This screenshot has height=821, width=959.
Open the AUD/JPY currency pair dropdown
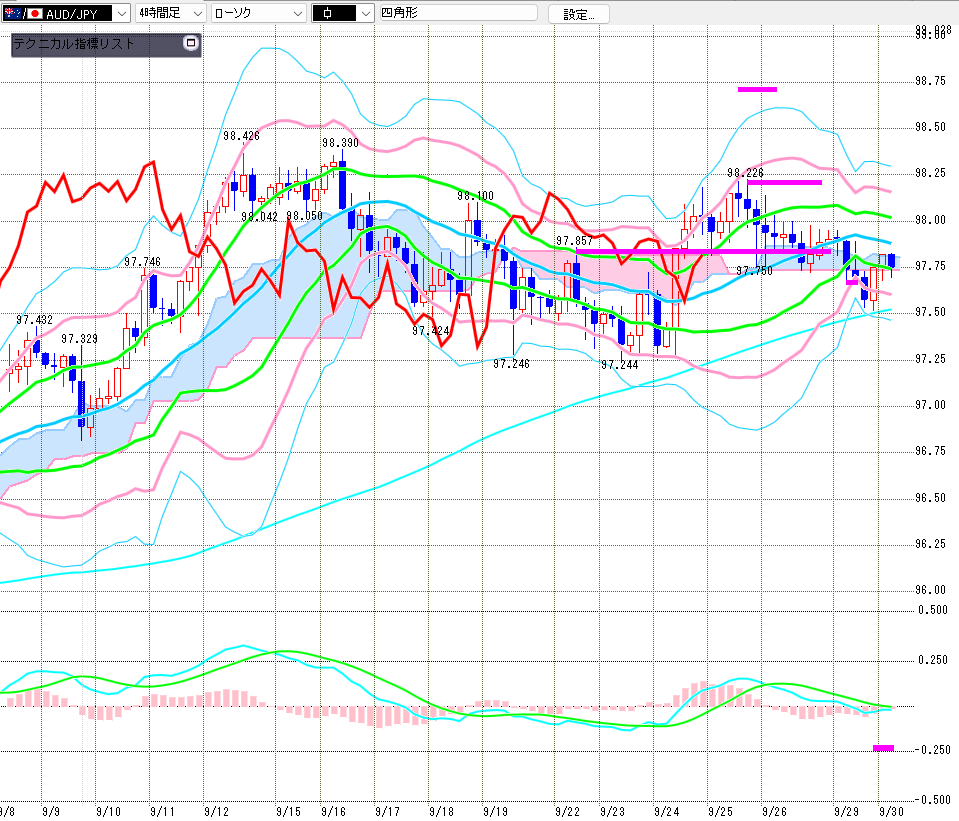[122, 13]
